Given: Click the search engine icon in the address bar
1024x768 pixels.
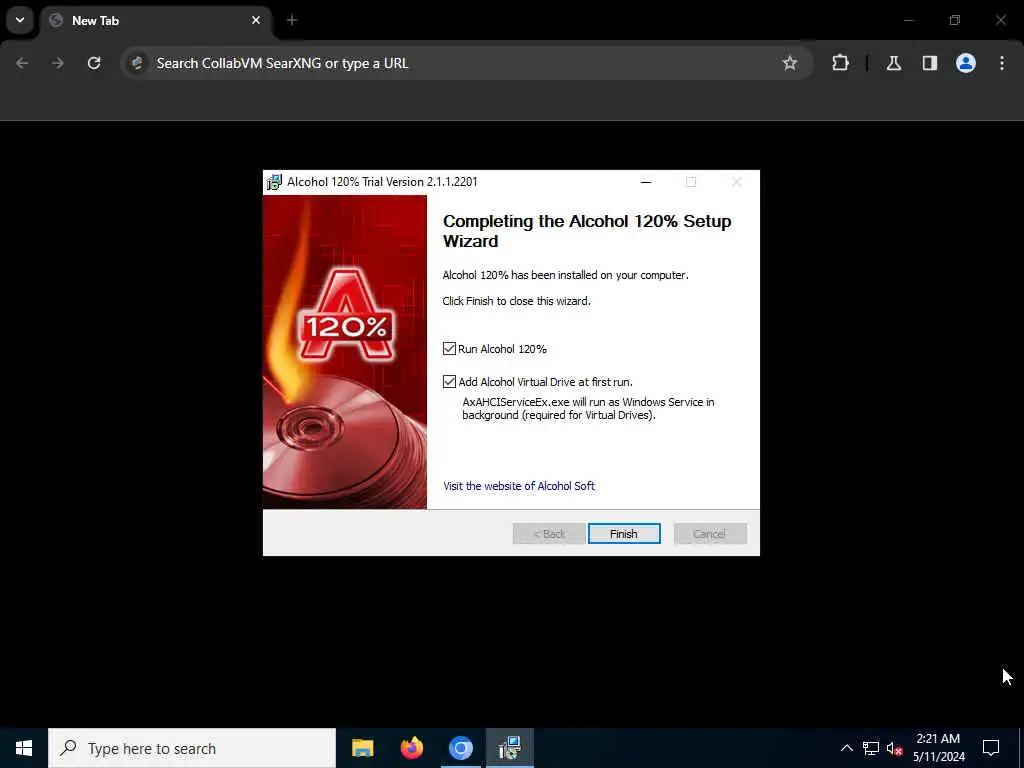Looking at the screenshot, I should [x=137, y=63].
